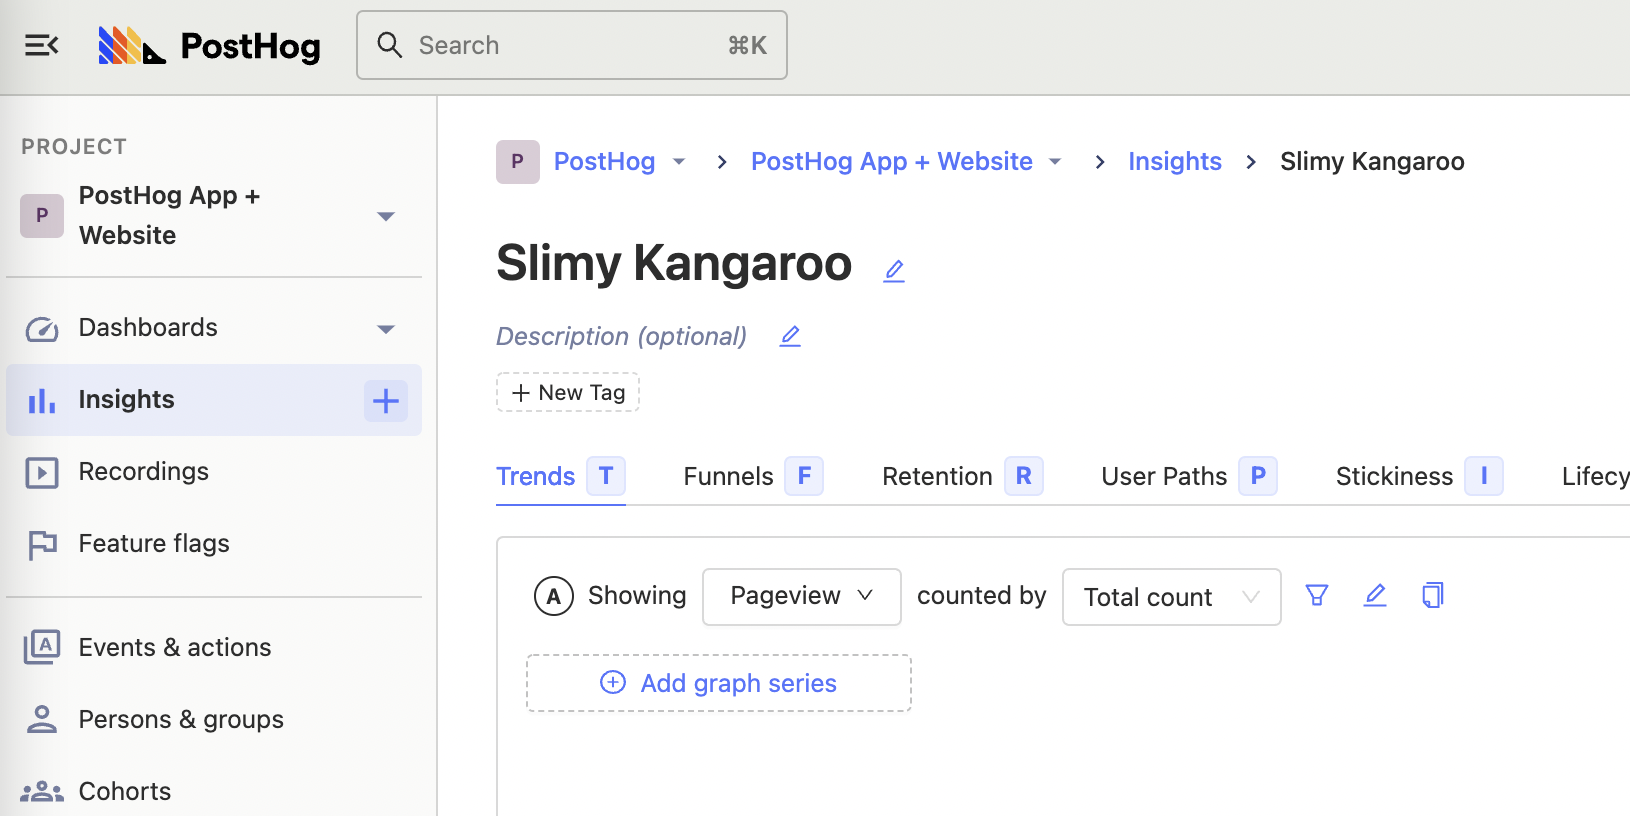
Task: Open the Pageview event dropdown
Action: point(802,597)
